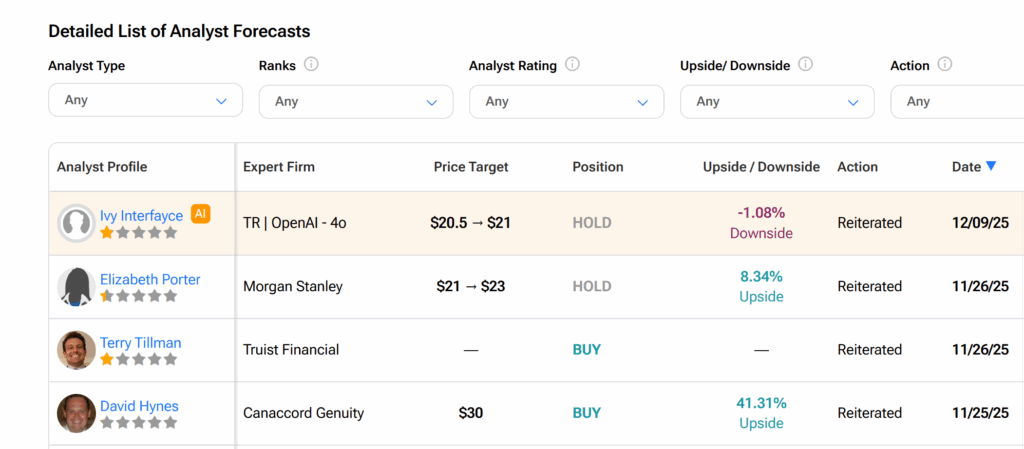This screenshot has height=449, width=1024.
Task: Click the Analyst Rating info icon
Action: [x=572, y=65]
